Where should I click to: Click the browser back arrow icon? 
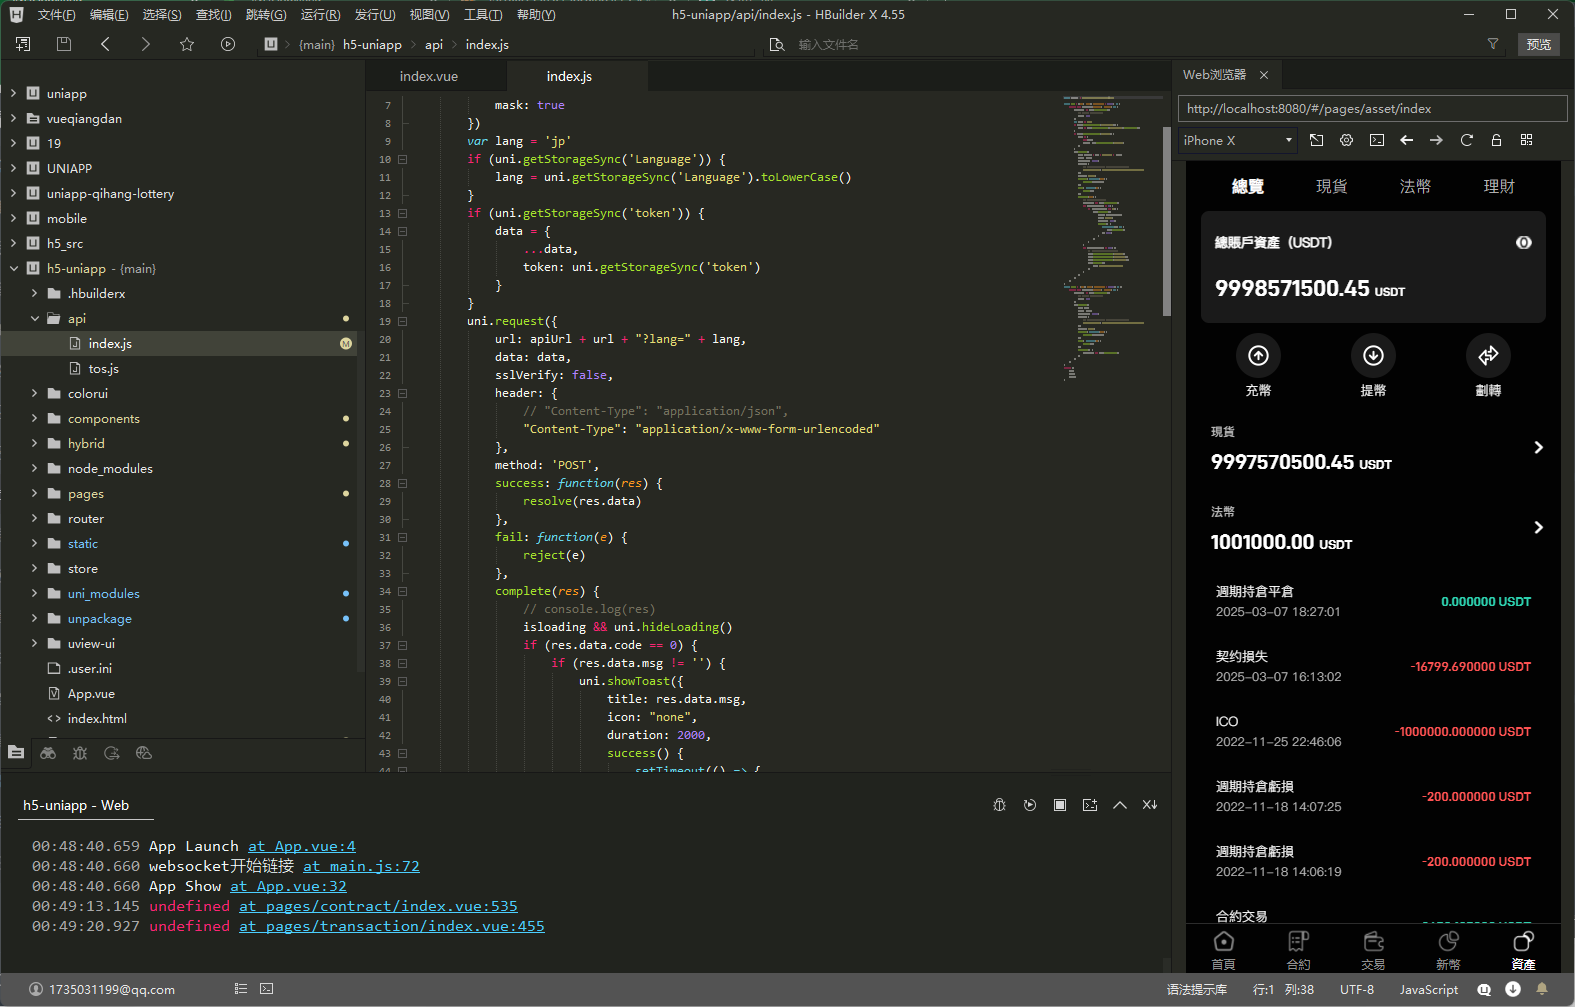(1407, 140)
